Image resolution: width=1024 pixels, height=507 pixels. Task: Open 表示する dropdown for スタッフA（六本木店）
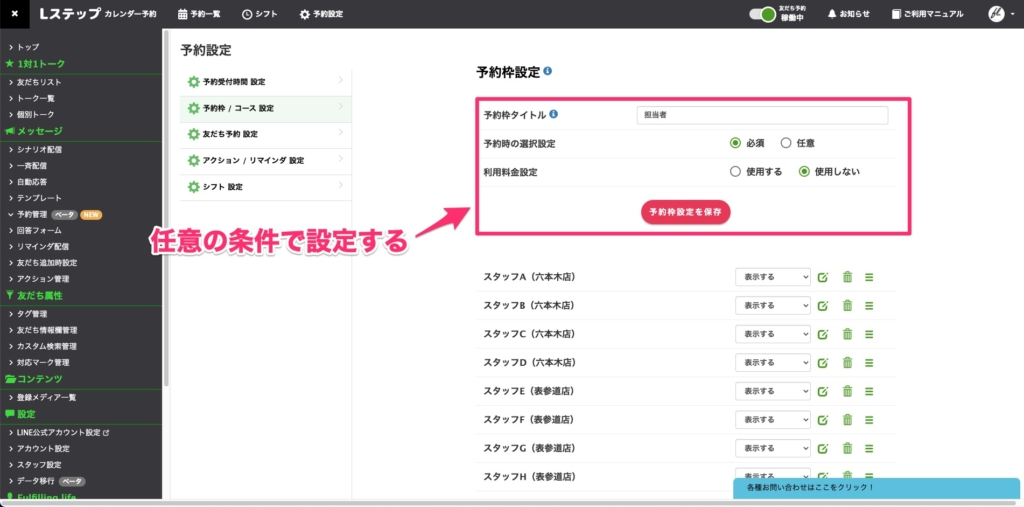coord(772,277)
